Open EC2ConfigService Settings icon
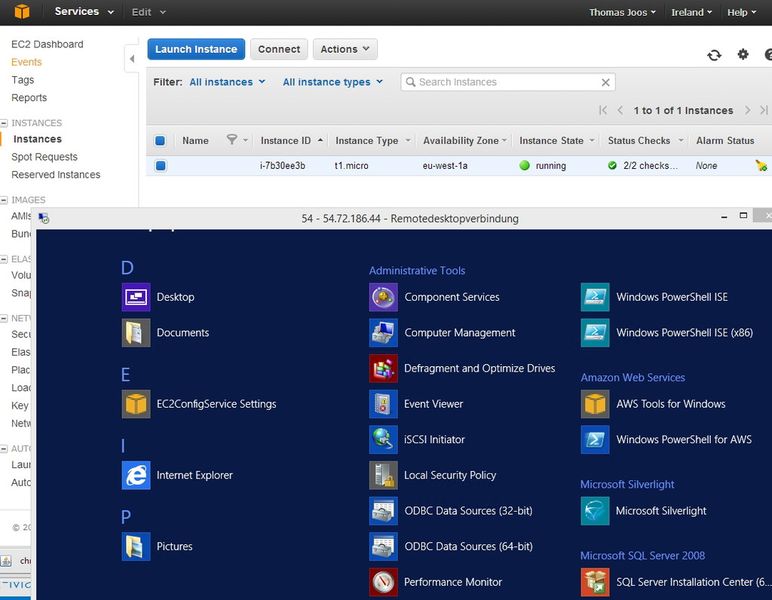 (x=136, y=404)
